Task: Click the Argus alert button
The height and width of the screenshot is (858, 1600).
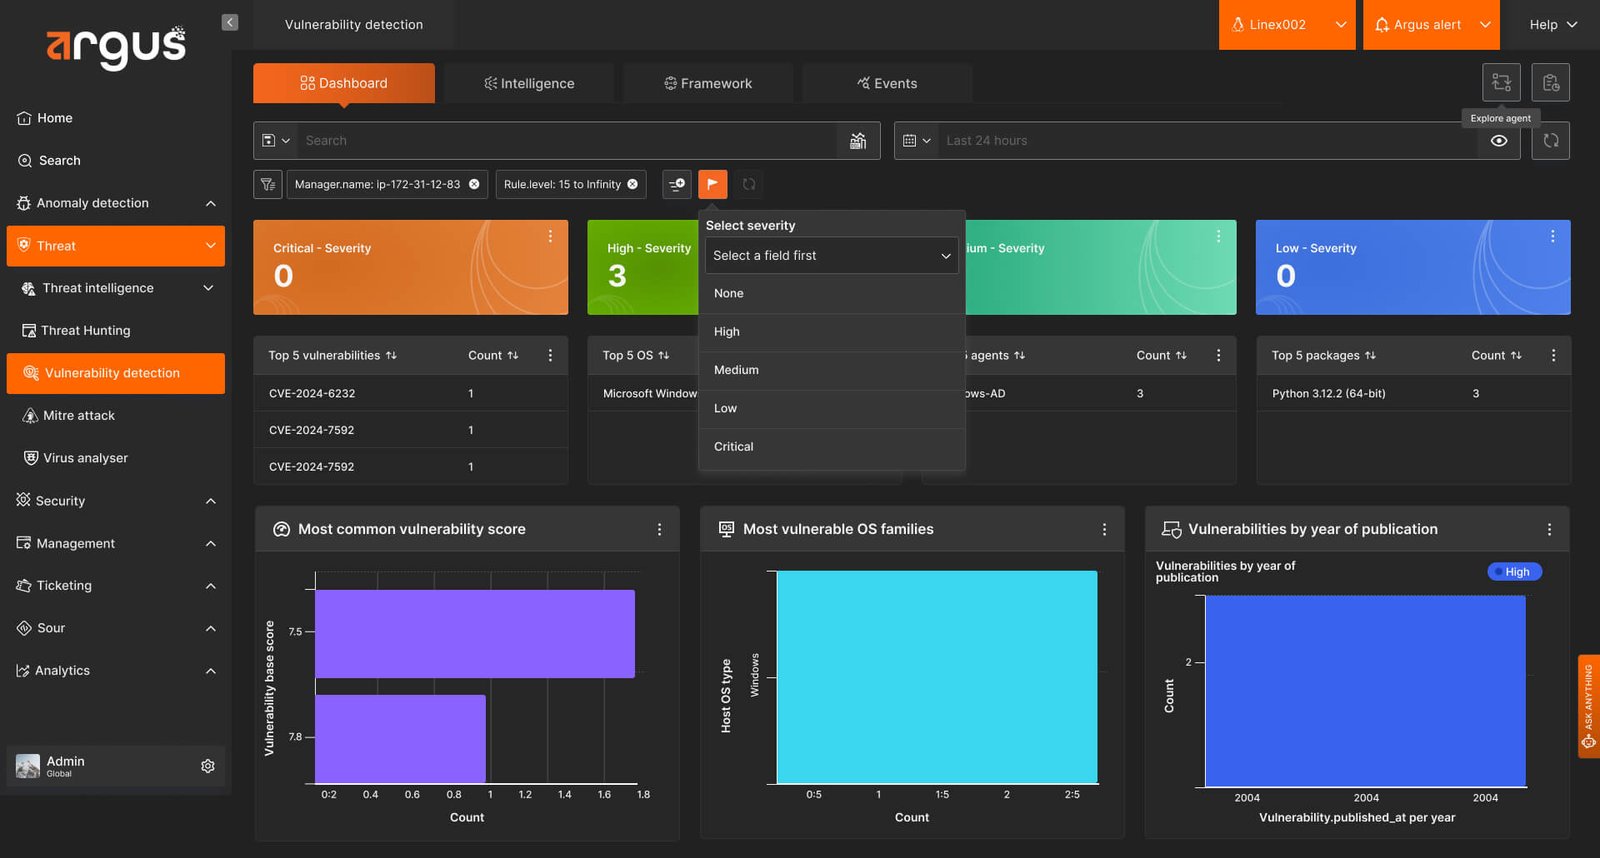Action: click(x=1431, y=25)
